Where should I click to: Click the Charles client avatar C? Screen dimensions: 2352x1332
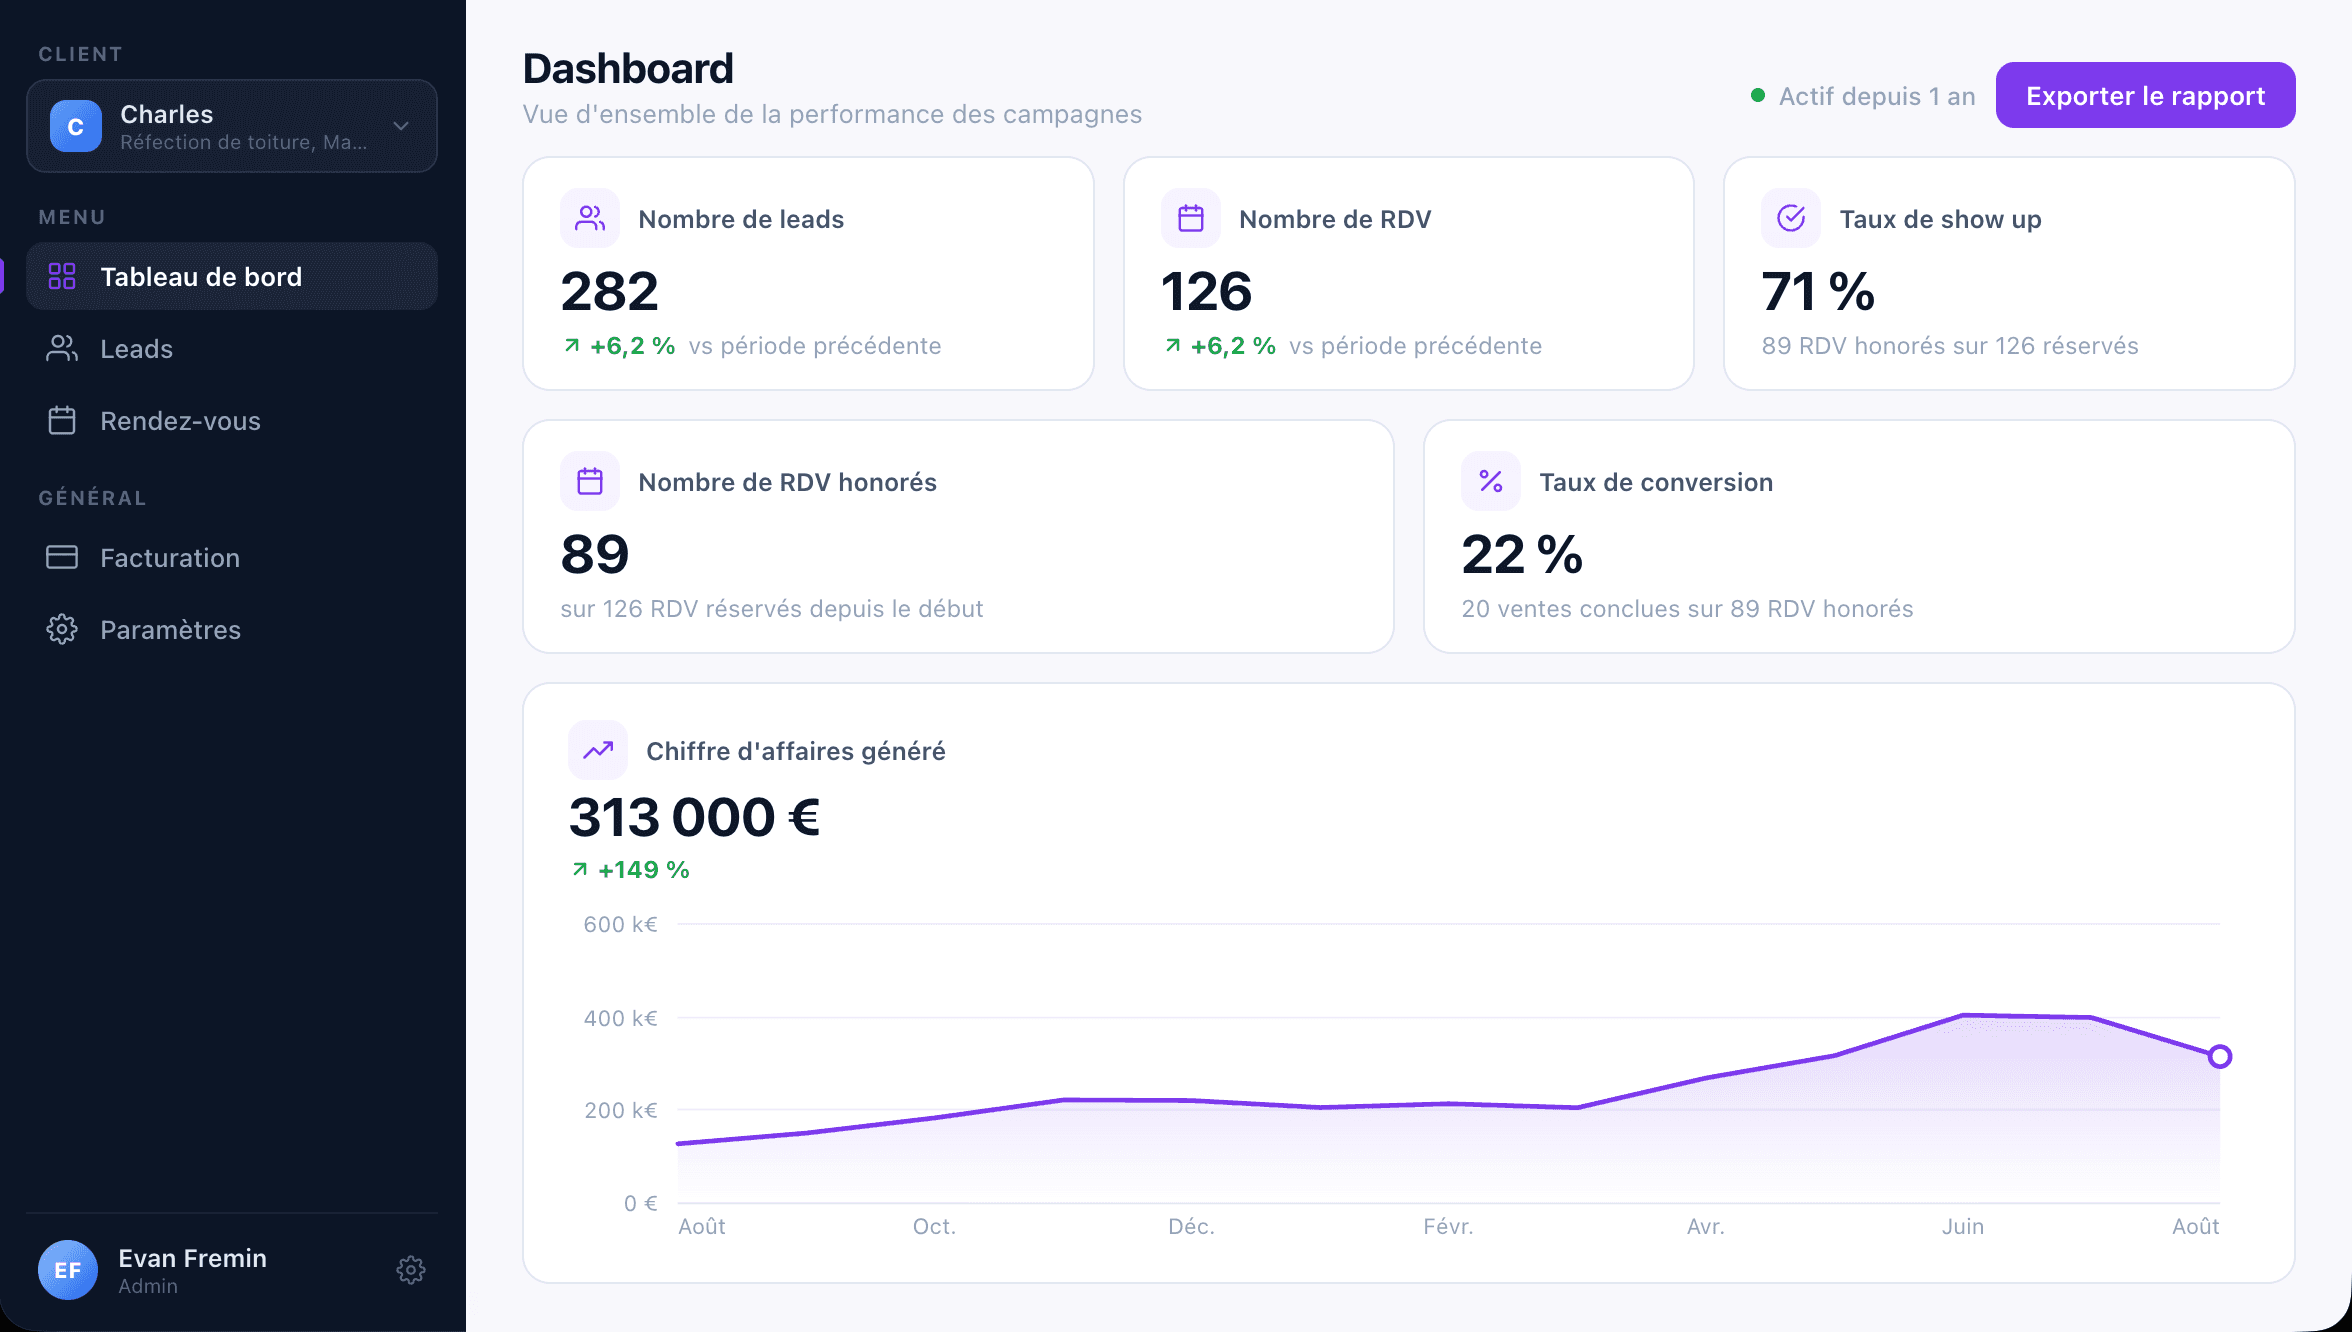(x=76, y=126)
